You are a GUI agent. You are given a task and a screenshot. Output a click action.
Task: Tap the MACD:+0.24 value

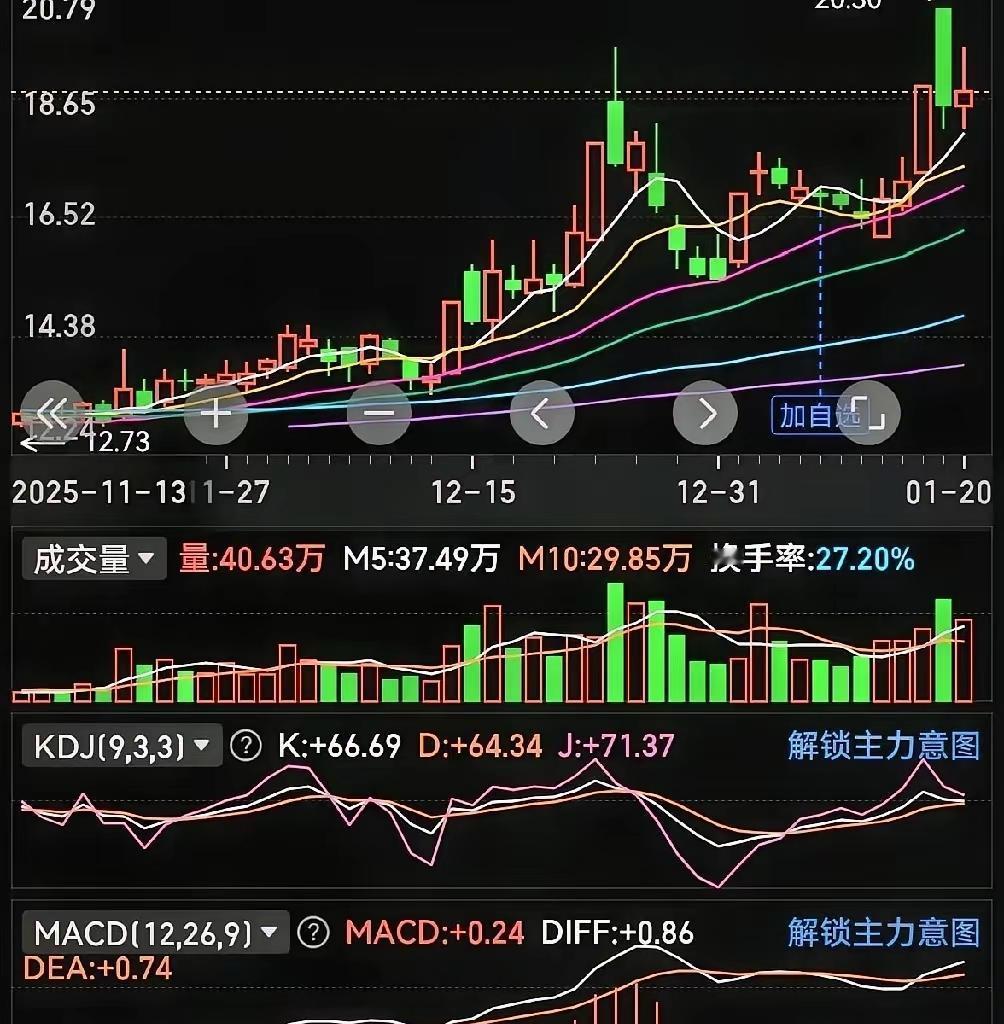point(434,933)
